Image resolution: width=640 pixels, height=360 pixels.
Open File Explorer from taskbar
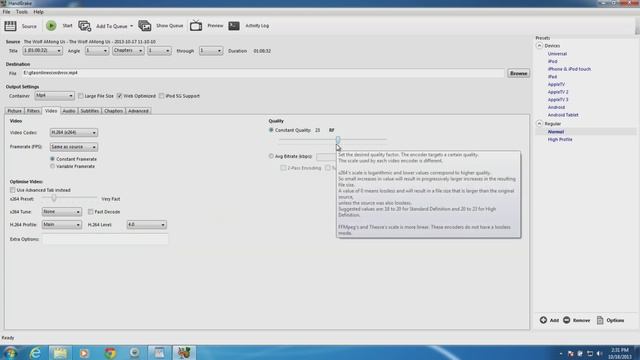click(60, 353)
